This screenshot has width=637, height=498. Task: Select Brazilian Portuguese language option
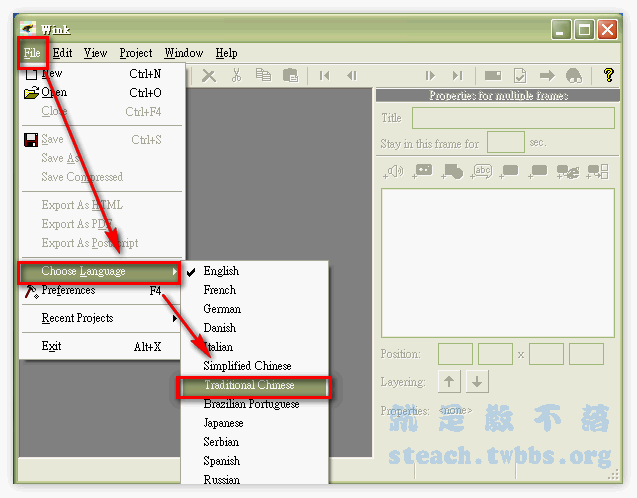[x=254, y=404]
